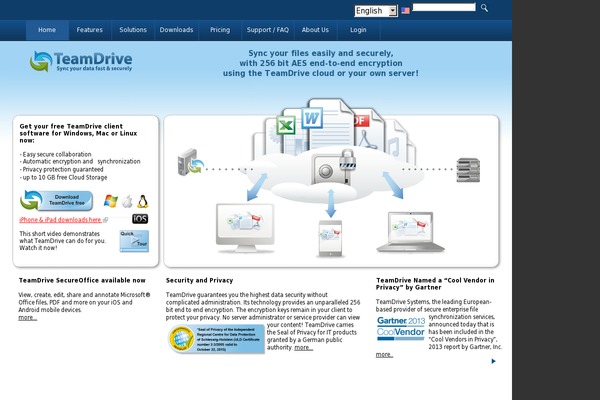The width and height of the screenshot is (600, 400).
Task: Click the TeamDrive SecureOffice available now heading
Action: (82, 280)
